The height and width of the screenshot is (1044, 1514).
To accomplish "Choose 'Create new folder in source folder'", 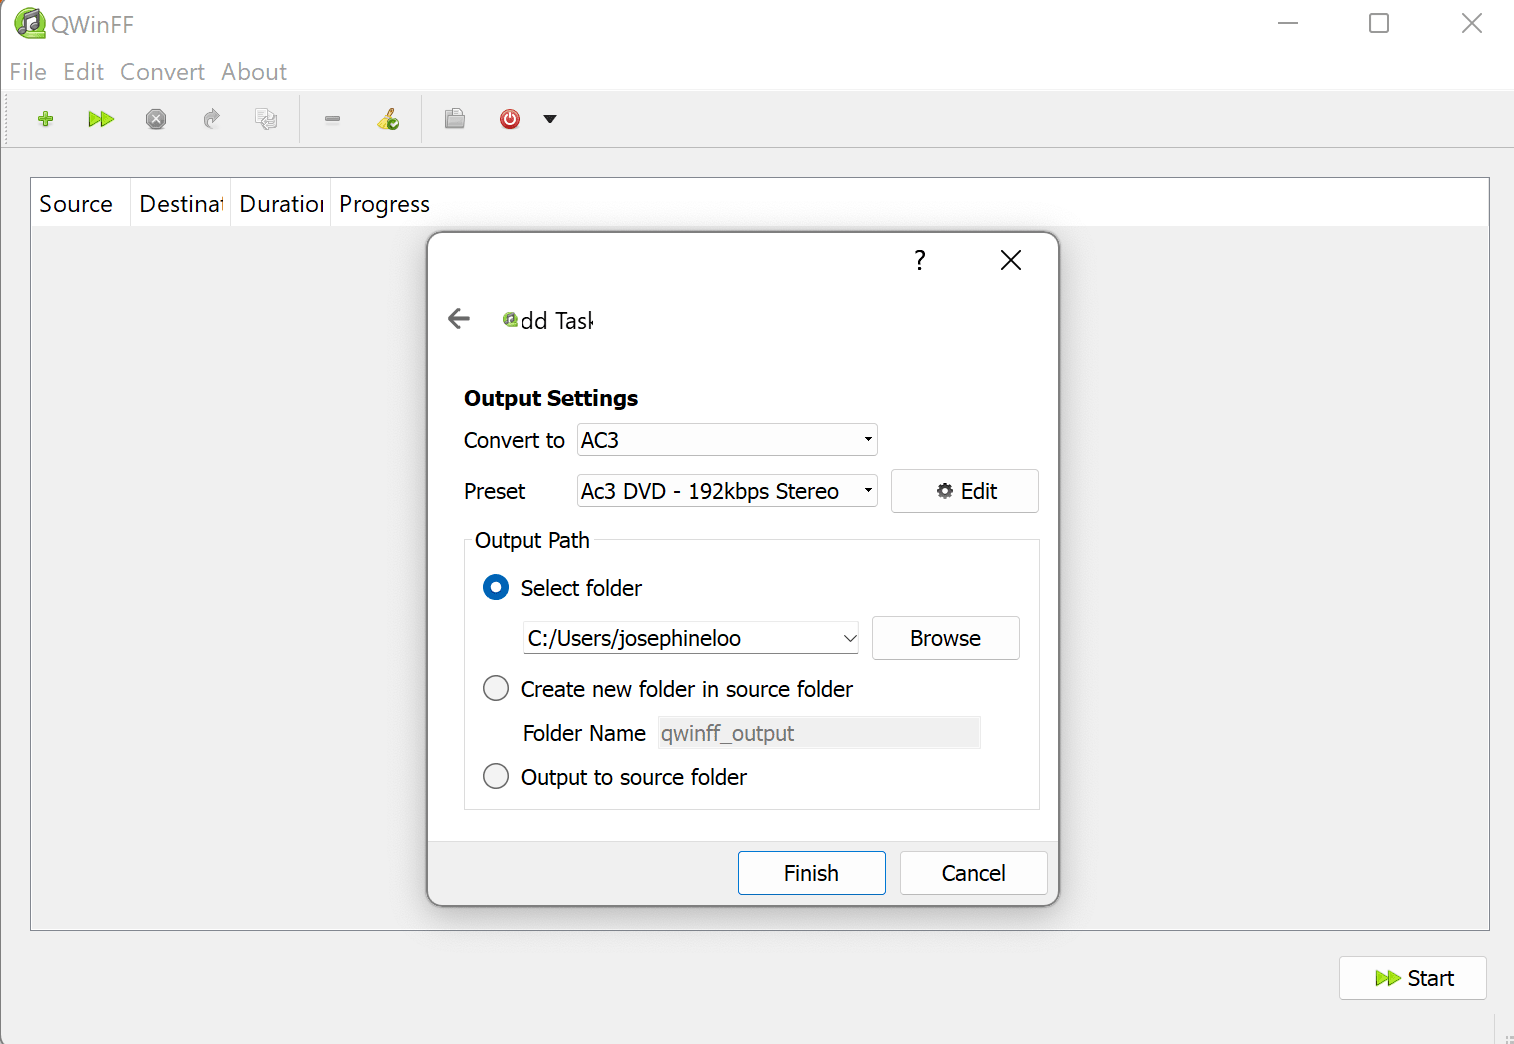I will tap(496, 689).
